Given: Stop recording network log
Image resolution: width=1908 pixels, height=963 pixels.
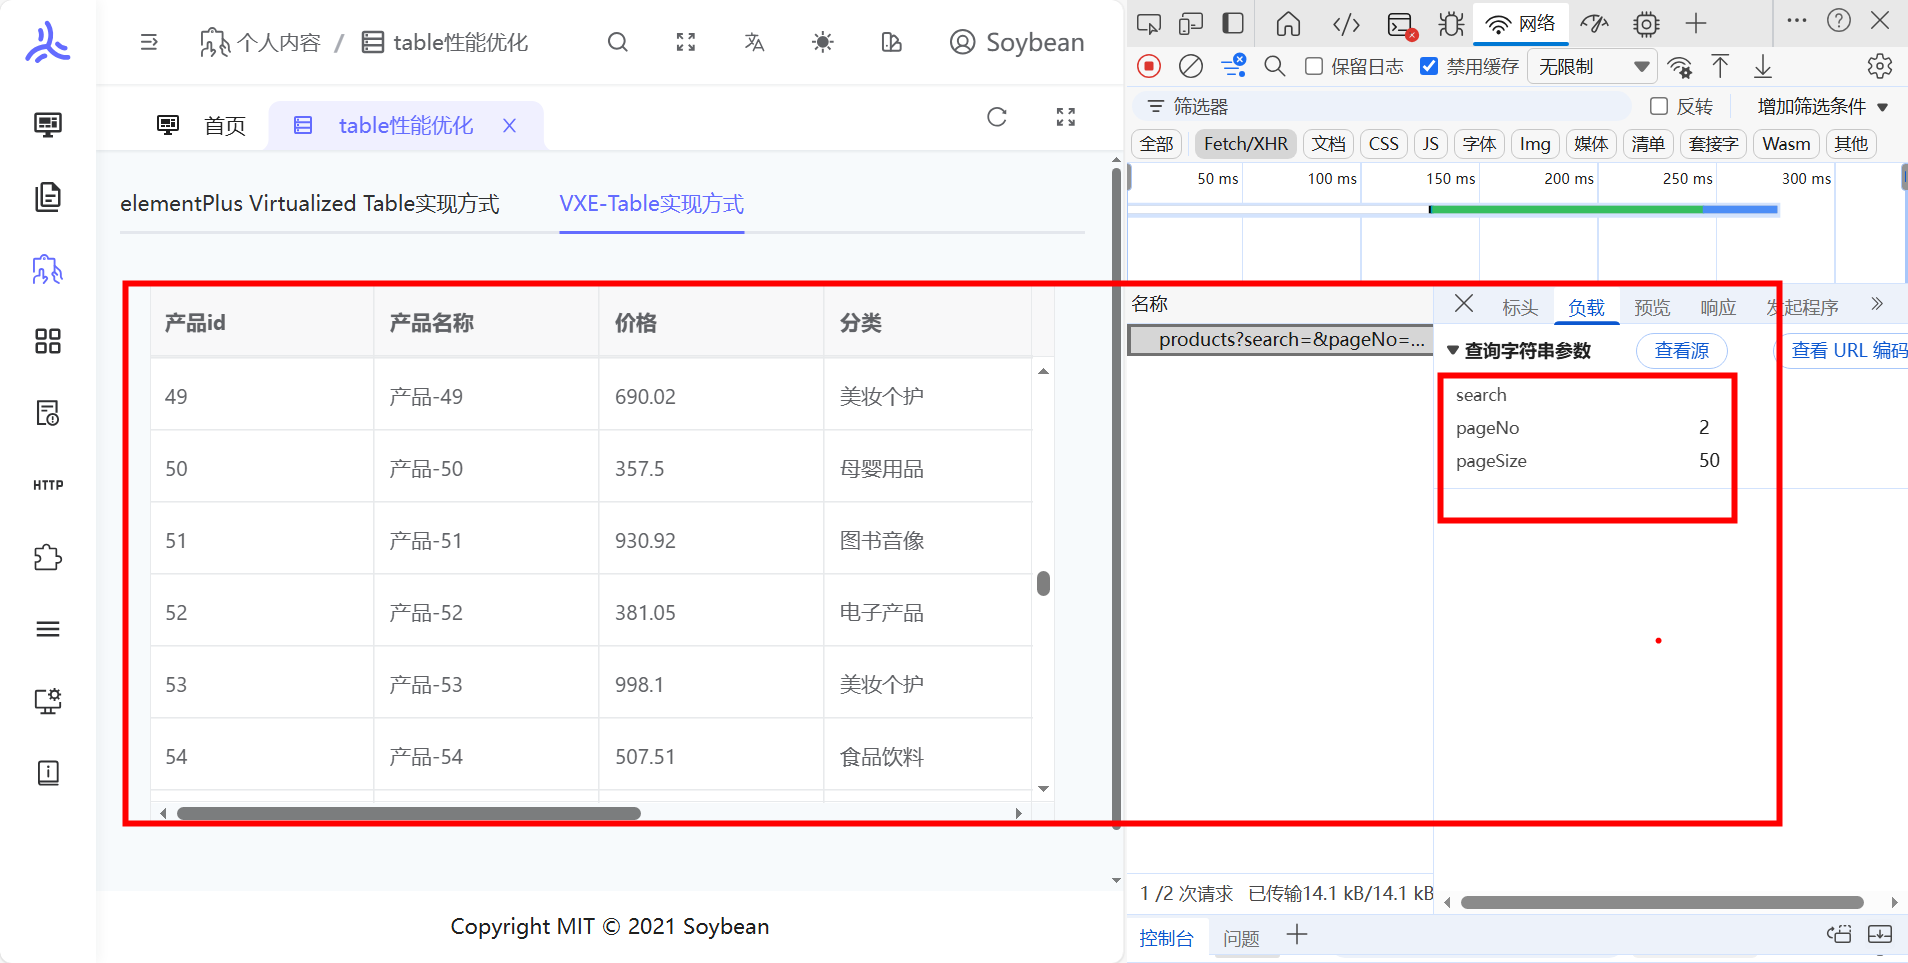Looking at the screenshot, I should coord(1148,66).
